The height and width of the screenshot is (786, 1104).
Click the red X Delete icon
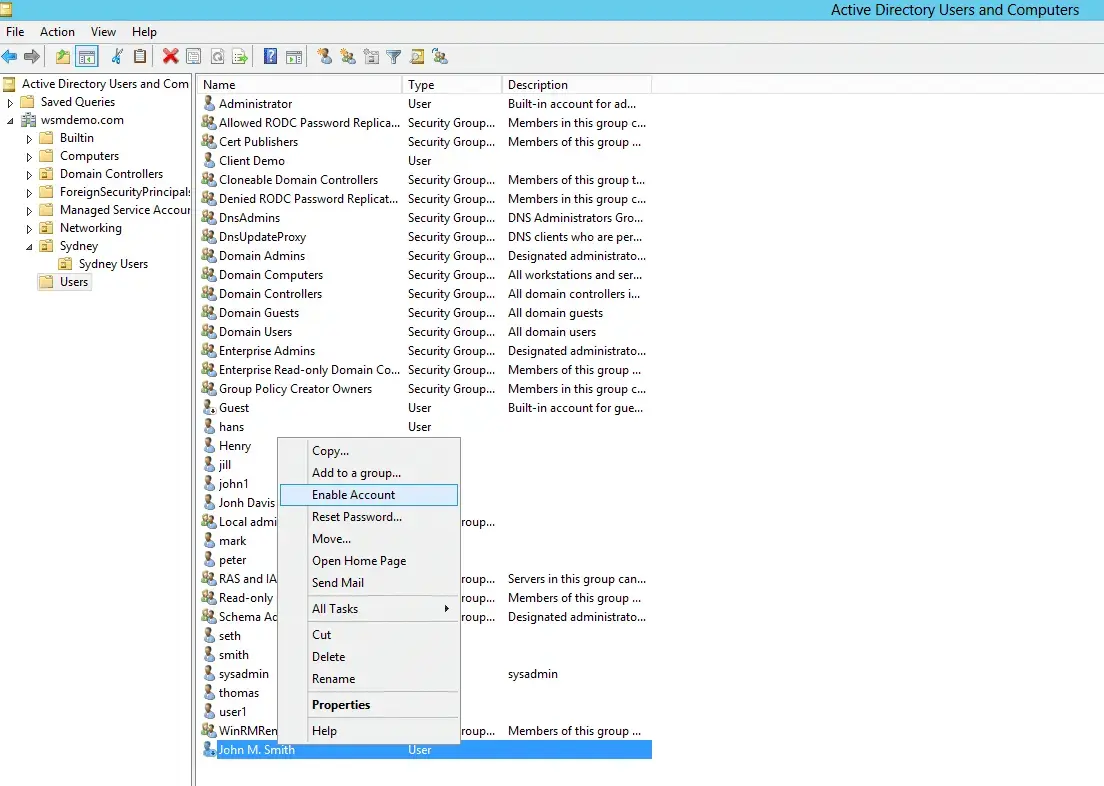pyautogui.click(x=170, y=56)
